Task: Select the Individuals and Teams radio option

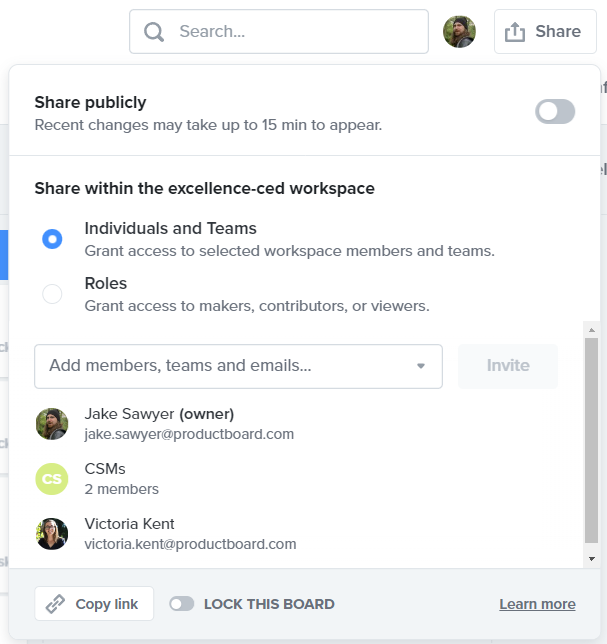Action: pos(52,239)
